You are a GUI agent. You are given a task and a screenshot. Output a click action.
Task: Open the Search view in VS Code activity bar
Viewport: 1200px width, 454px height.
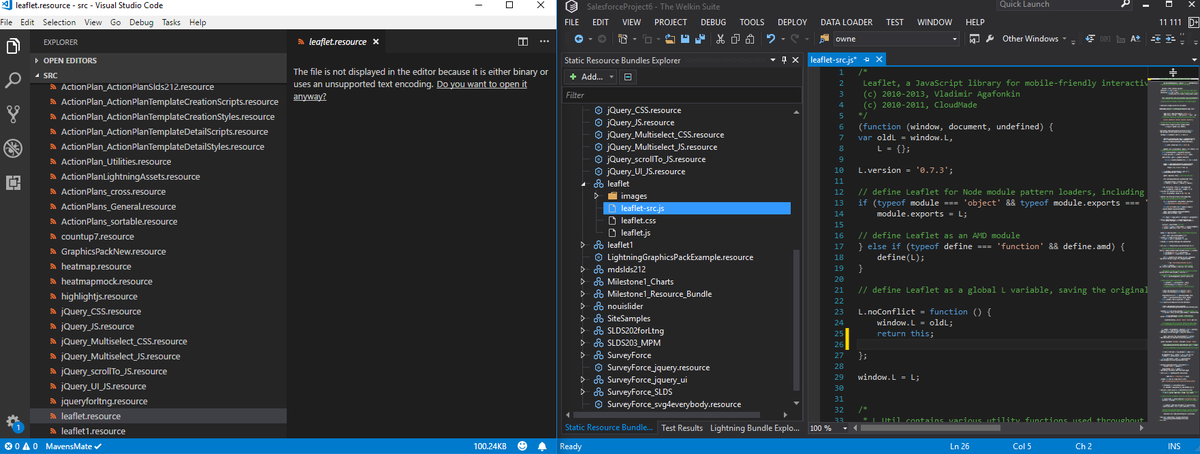click(x=14, y=80)
